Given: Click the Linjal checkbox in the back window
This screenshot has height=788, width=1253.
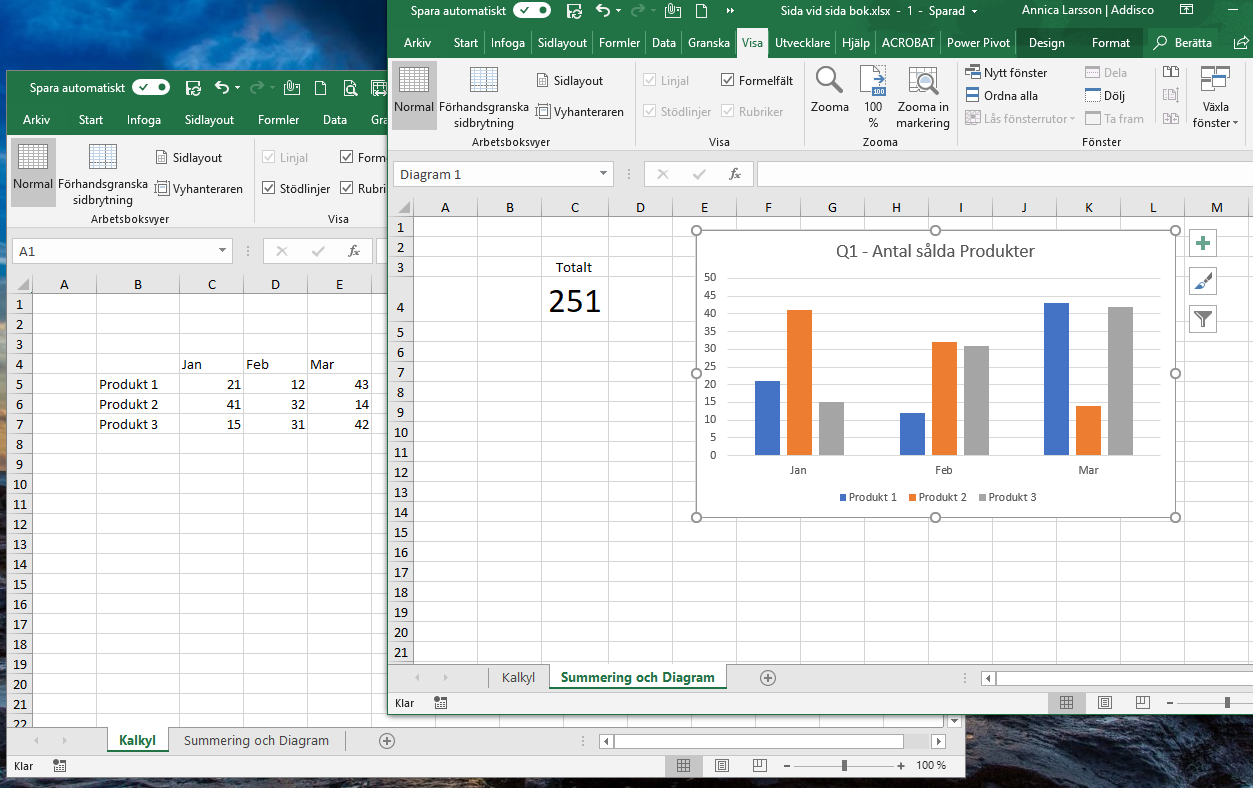Looking at the screenshot, I should (x=269, y=157).
